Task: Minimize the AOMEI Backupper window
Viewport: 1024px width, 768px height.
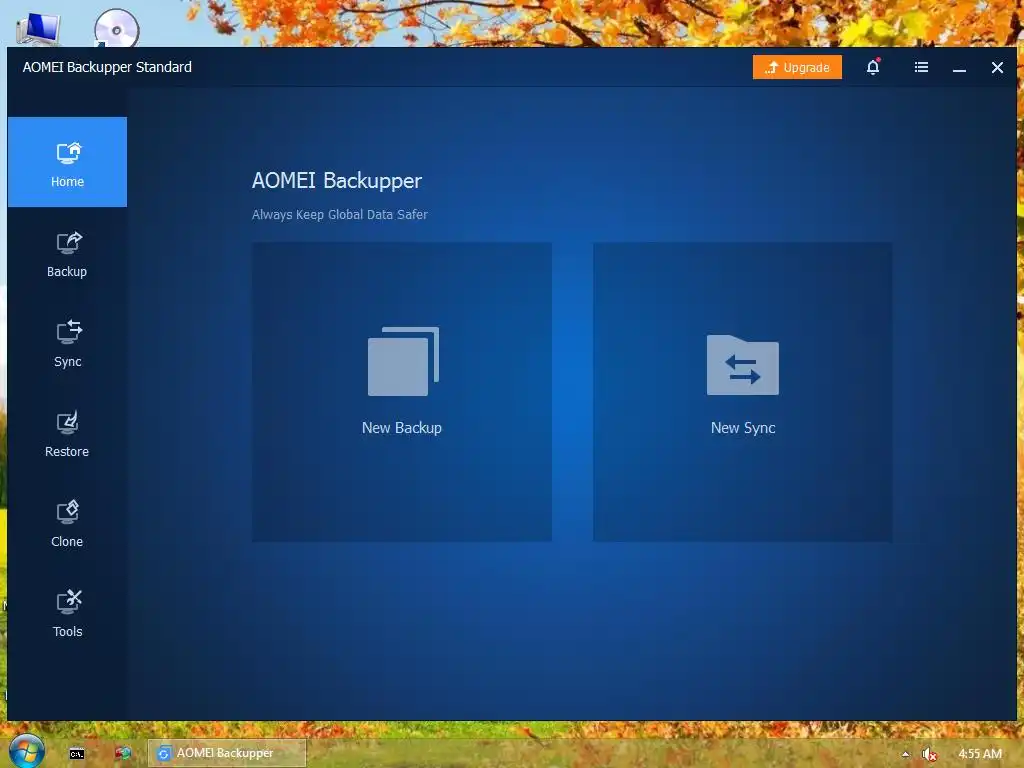Action: (959, 68)
